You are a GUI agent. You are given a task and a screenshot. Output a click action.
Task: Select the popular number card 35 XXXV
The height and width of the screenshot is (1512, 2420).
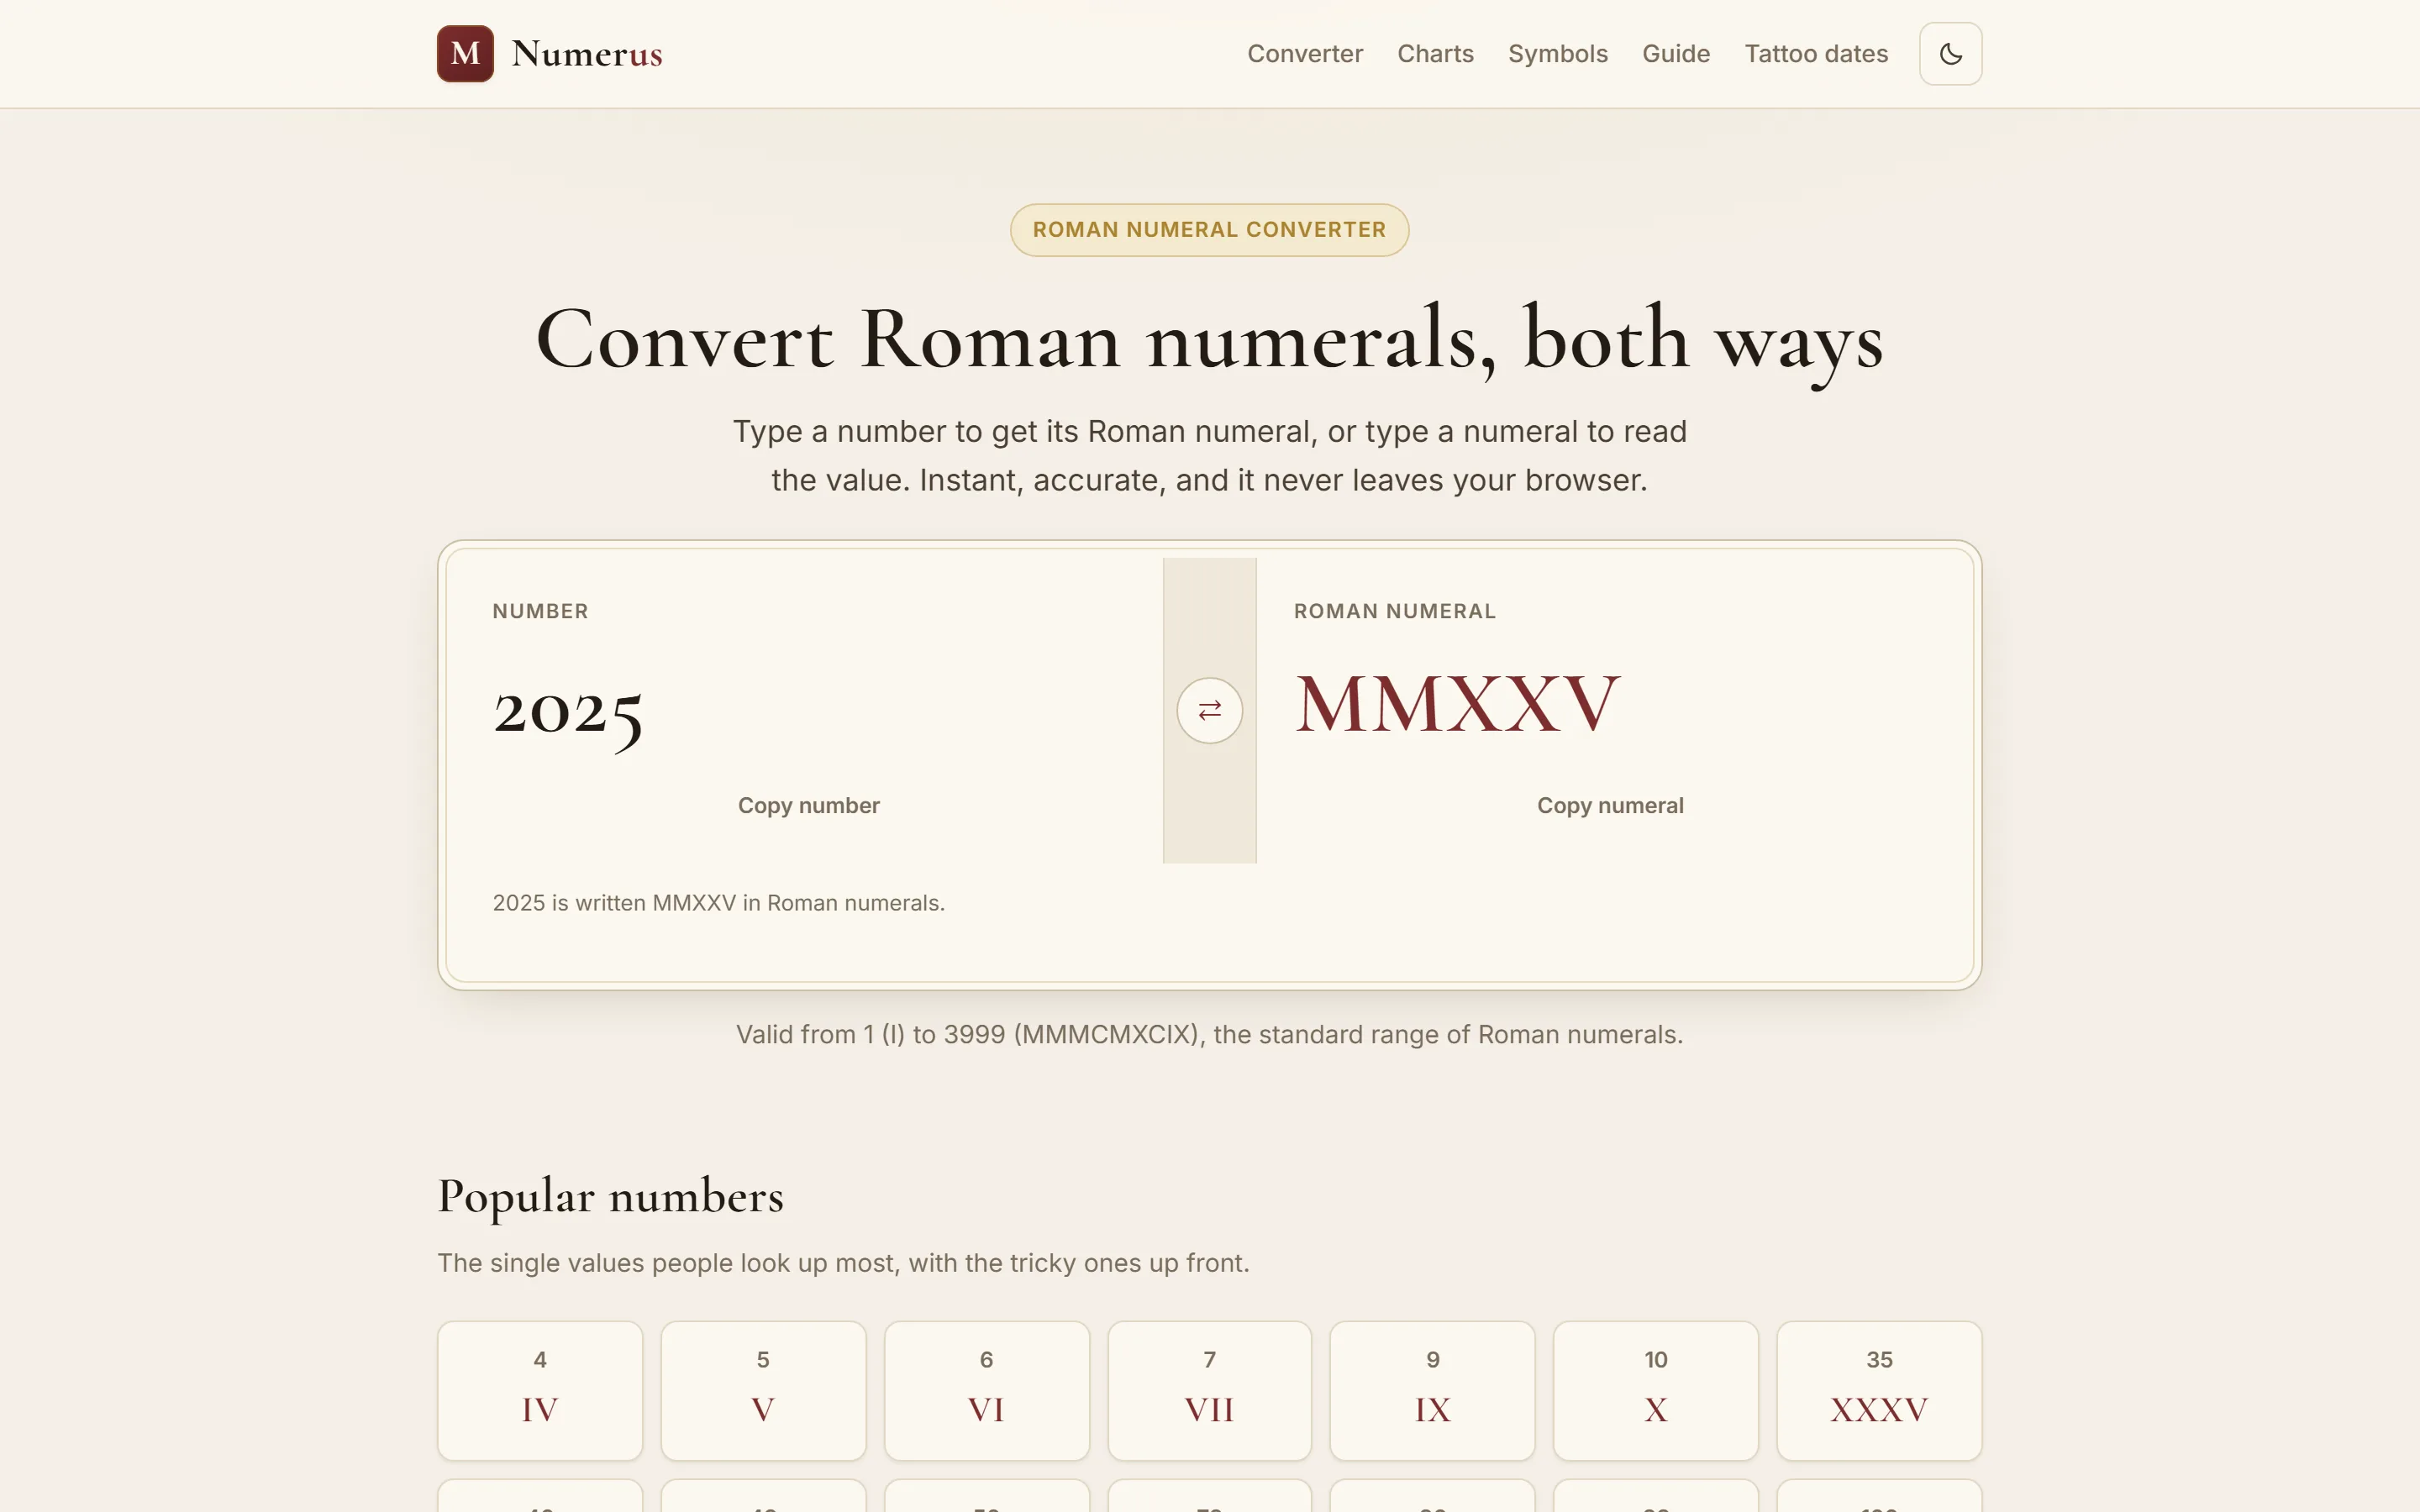(x=1879, y=1390)
